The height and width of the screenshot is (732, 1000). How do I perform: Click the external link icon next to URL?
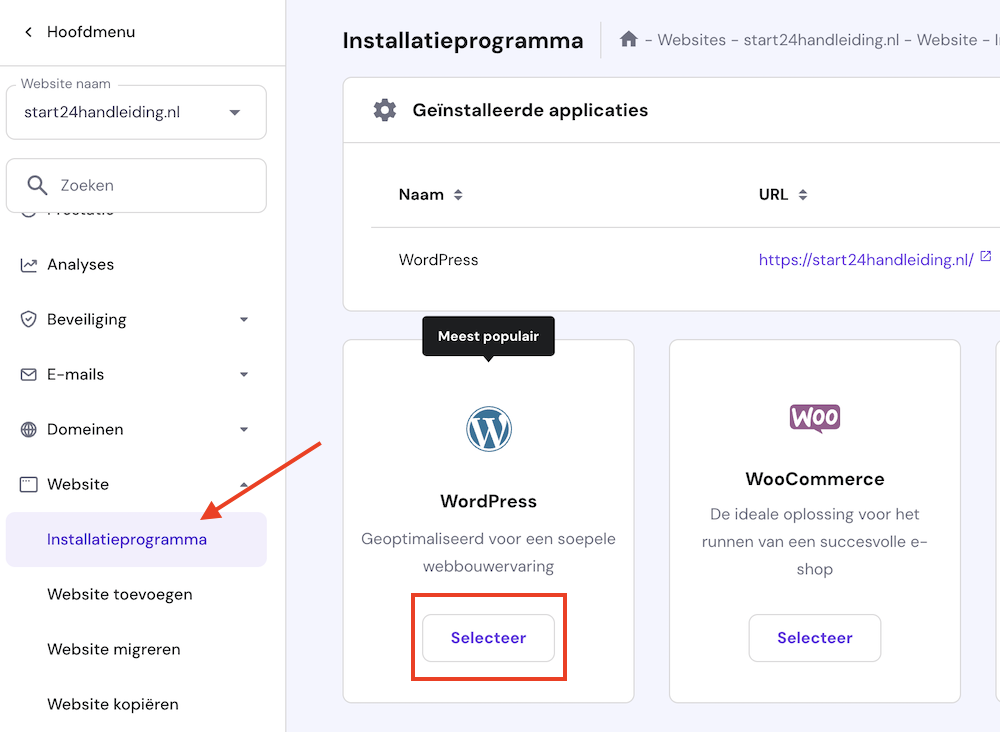click(x=986, y=257)
